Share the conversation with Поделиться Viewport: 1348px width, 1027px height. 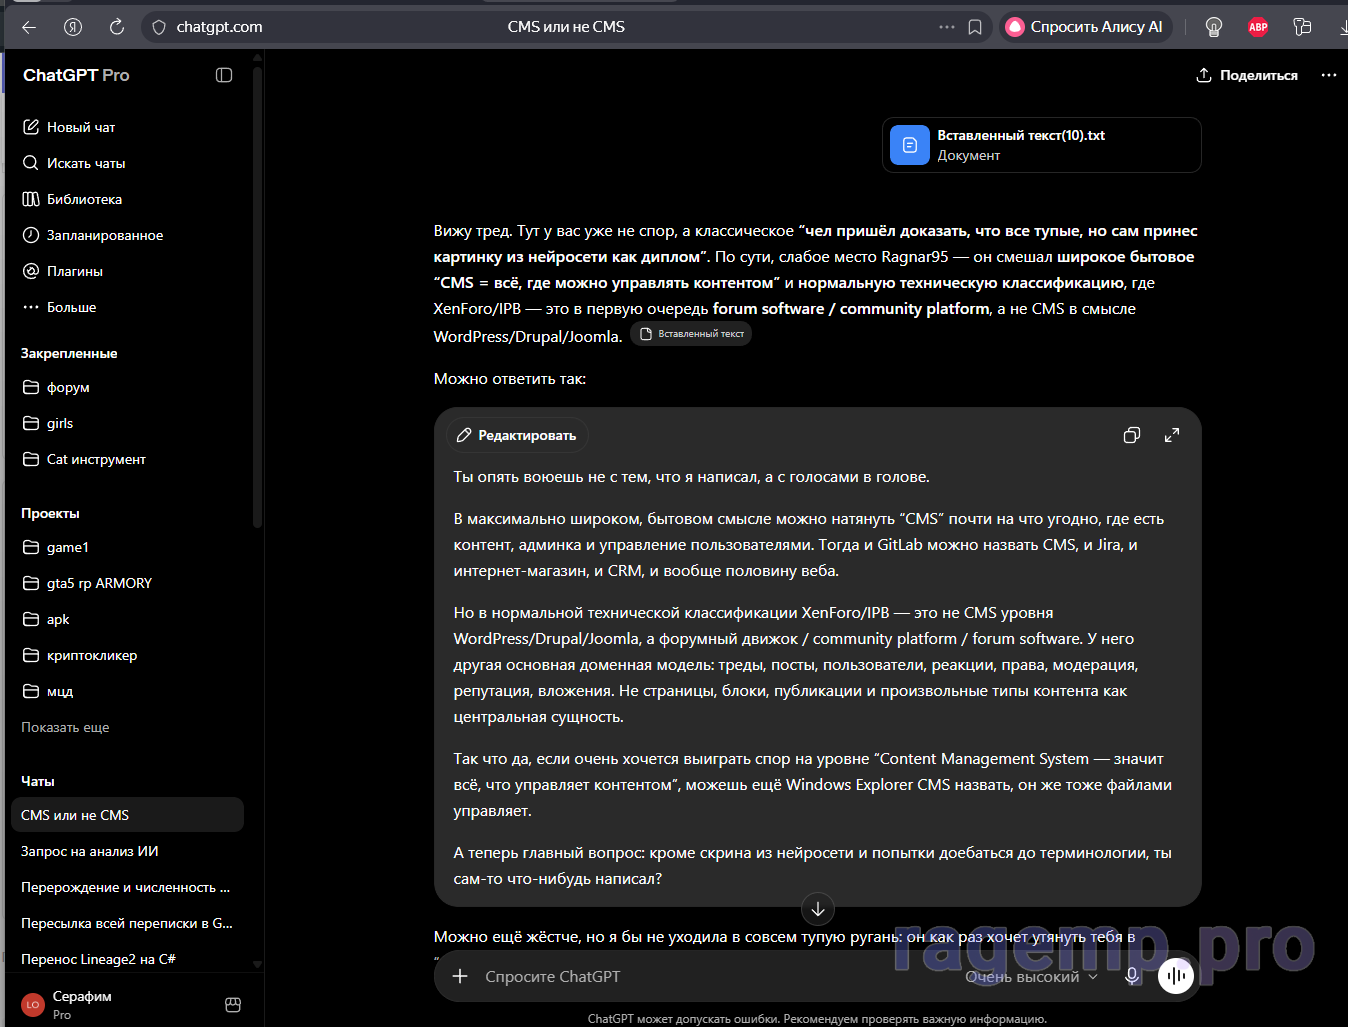tap(1247, 75)
